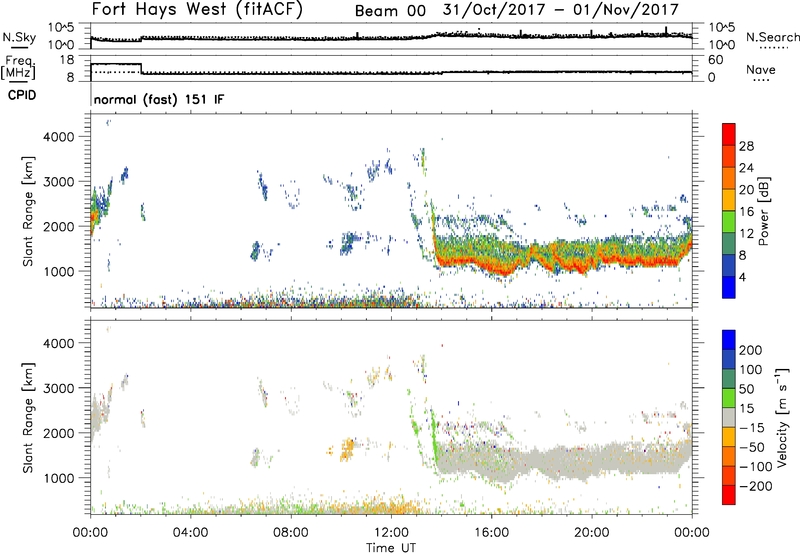Click the 3000 tick in velocity panel
Screen dimensions: 800x554
[58, 388]
